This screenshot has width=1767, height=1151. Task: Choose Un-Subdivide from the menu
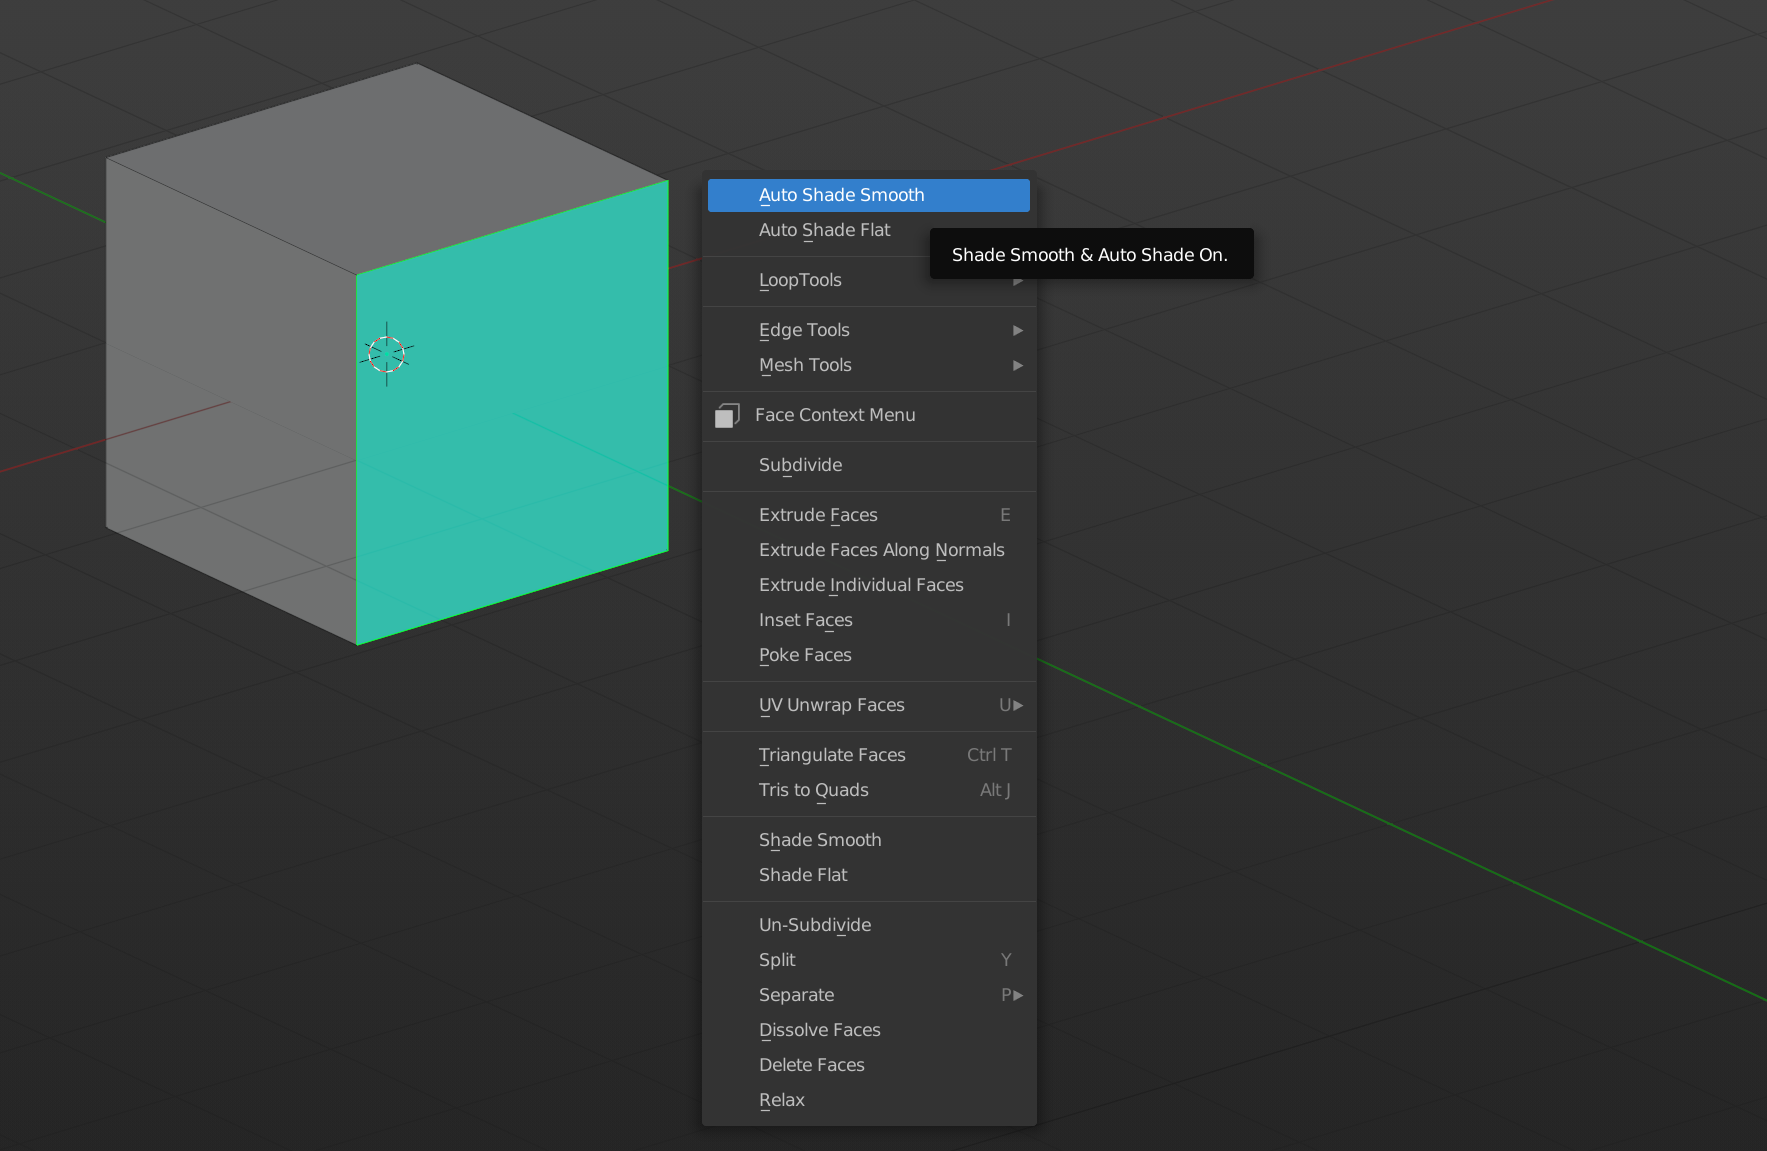[x=868, y=925]
